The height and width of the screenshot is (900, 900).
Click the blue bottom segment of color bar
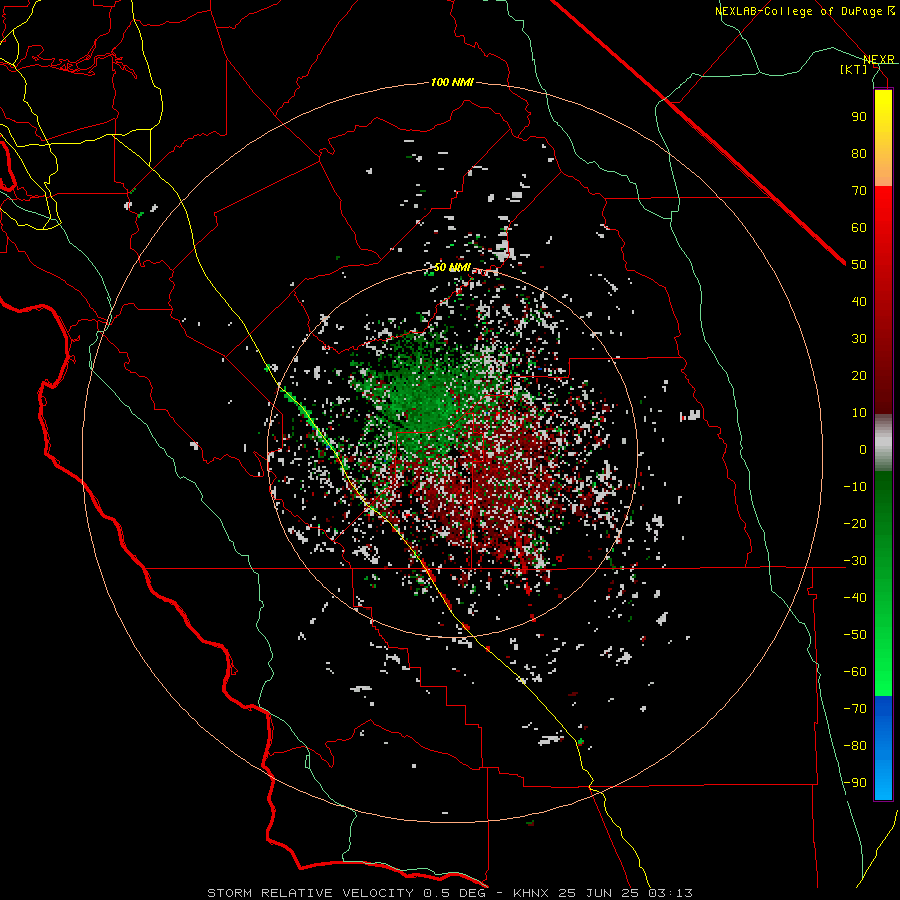click(883, 748)
